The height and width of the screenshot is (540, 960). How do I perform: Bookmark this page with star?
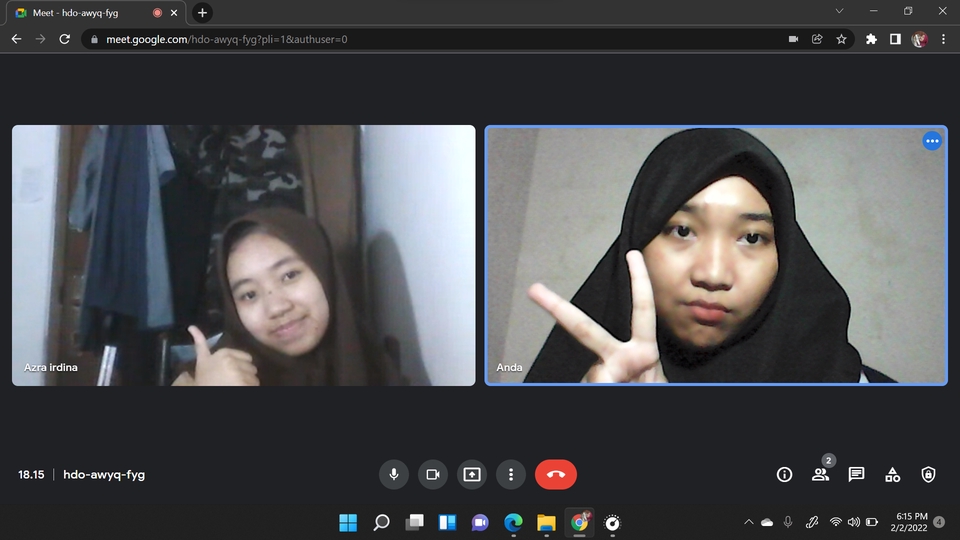(841, 39)
